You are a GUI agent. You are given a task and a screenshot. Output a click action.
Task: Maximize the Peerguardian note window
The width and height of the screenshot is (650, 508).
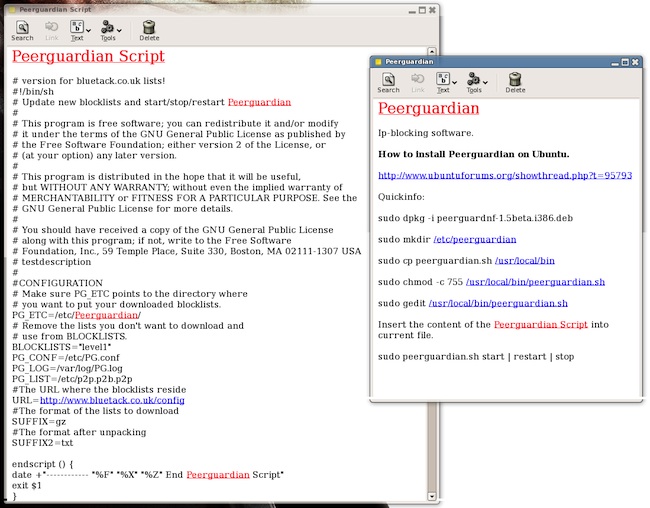point(625,62)
